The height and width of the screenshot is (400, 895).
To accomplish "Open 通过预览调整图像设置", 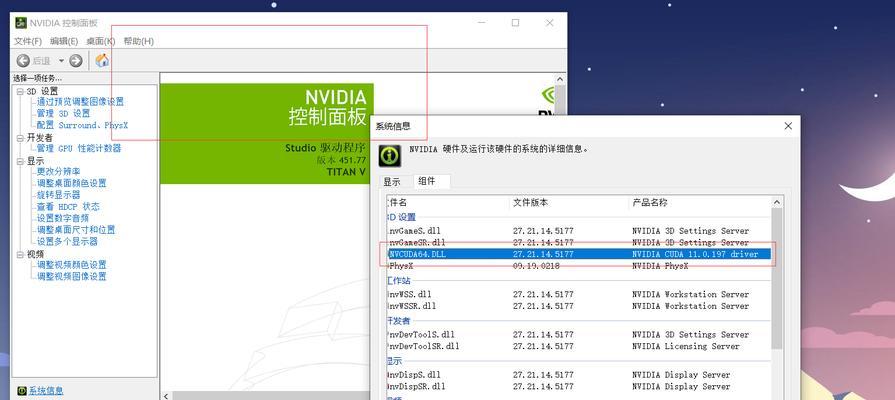I will [x=80, y=102].
